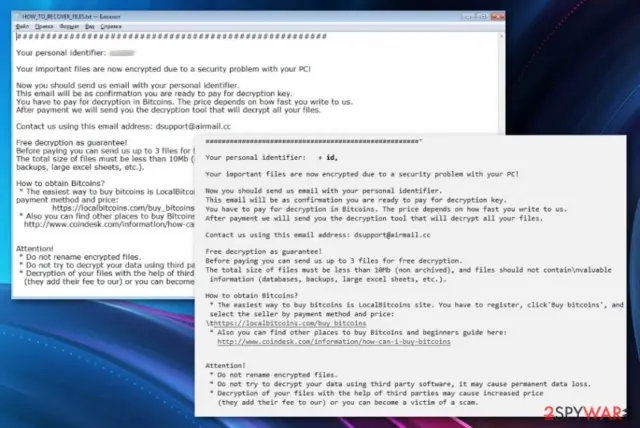This screenshot has width=640, height=428.
Task: Click 'This email will be as confirmation' in Notepad
Action: (154, 94)
